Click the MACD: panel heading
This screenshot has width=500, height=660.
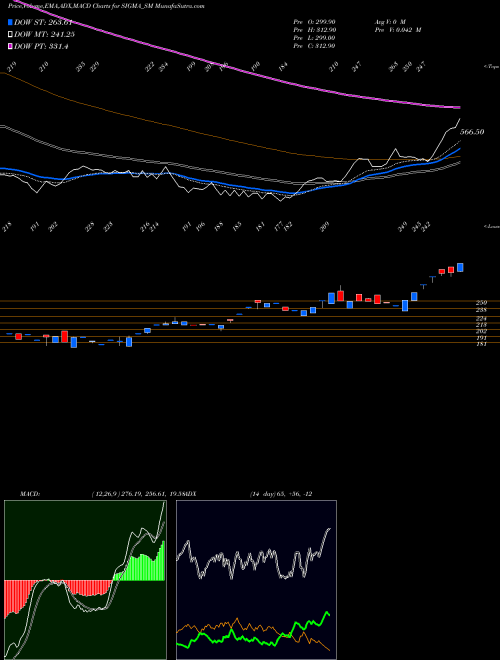coord(29,494)
